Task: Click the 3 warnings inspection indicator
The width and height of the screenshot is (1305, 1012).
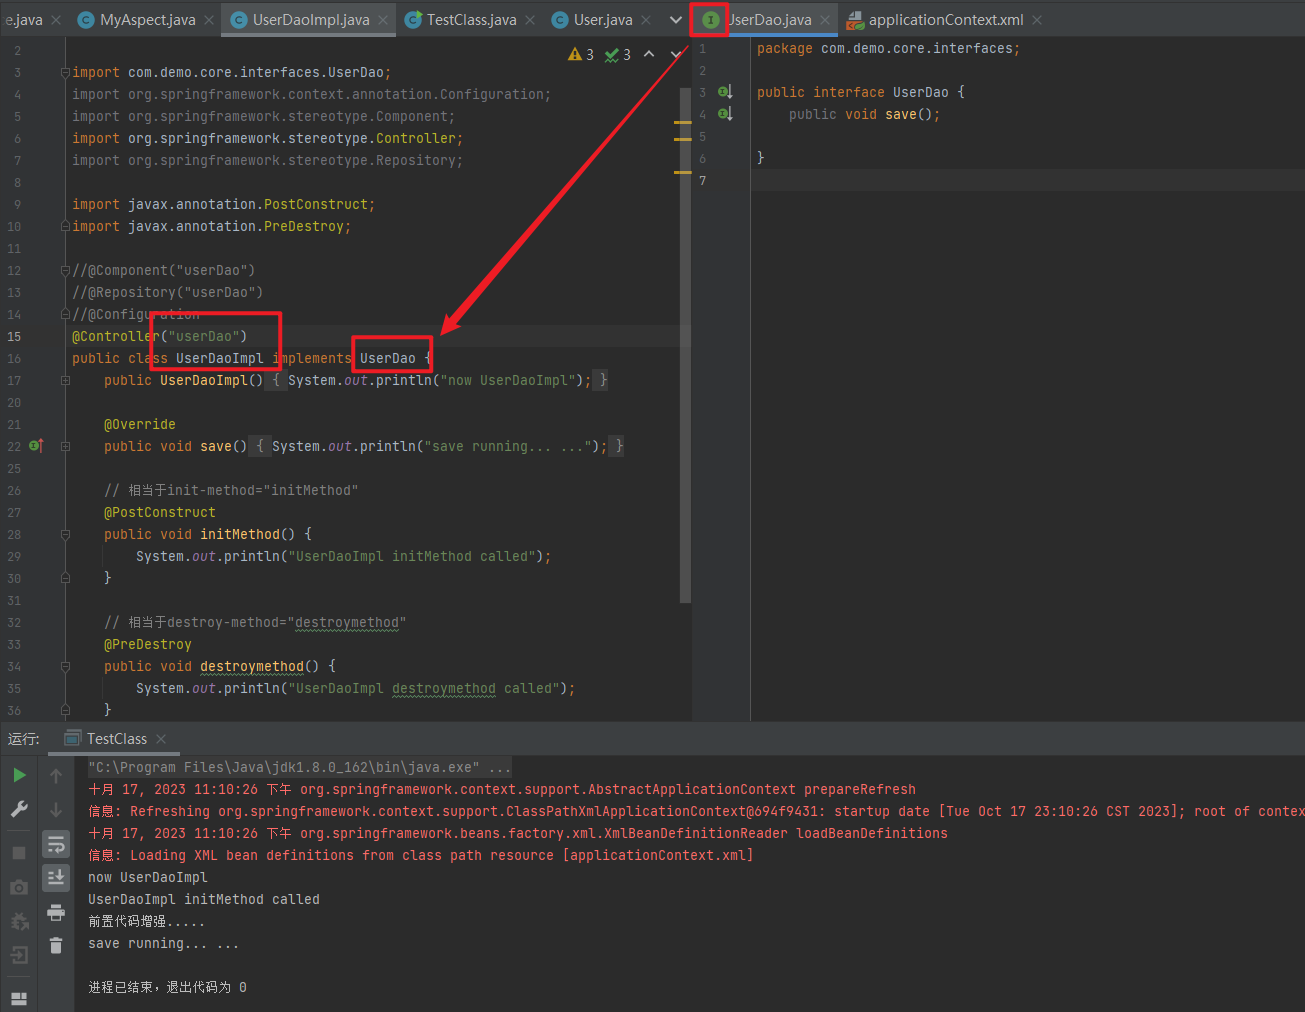Action: (581, 54)
